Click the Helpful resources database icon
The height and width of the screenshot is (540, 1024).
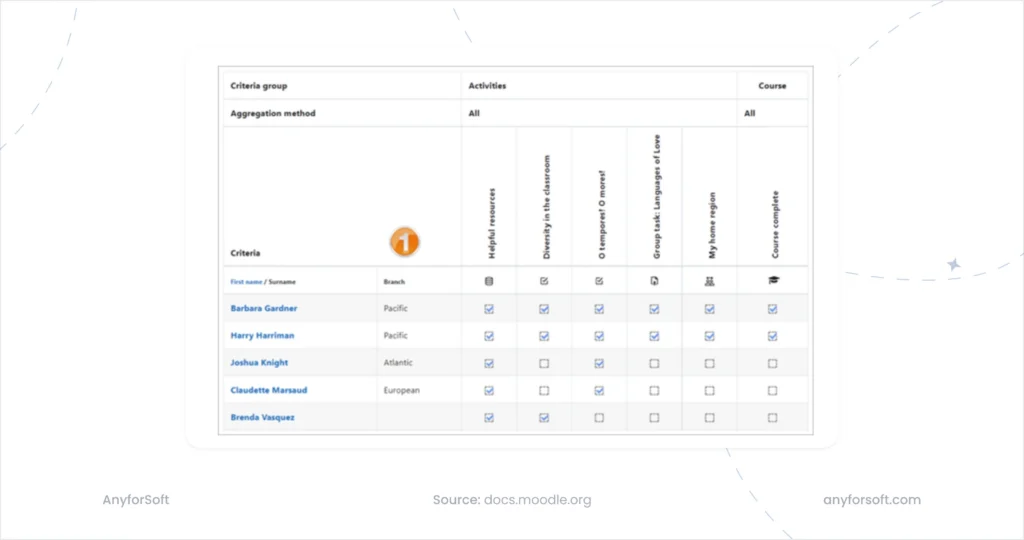point(489,282)
